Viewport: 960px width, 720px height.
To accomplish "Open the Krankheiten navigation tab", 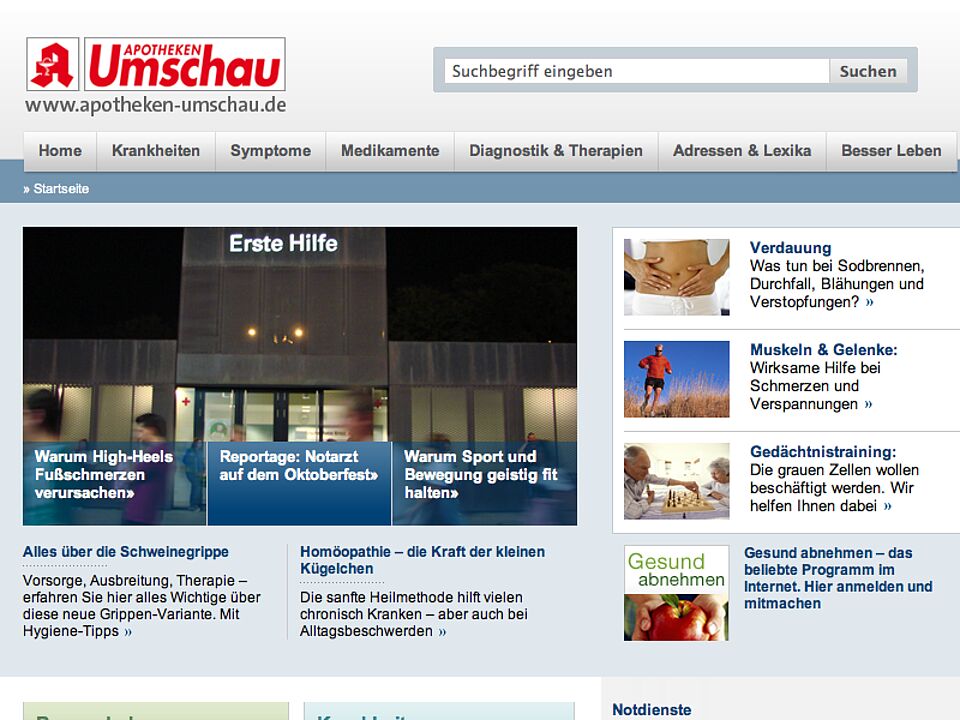I will [156, 151].
